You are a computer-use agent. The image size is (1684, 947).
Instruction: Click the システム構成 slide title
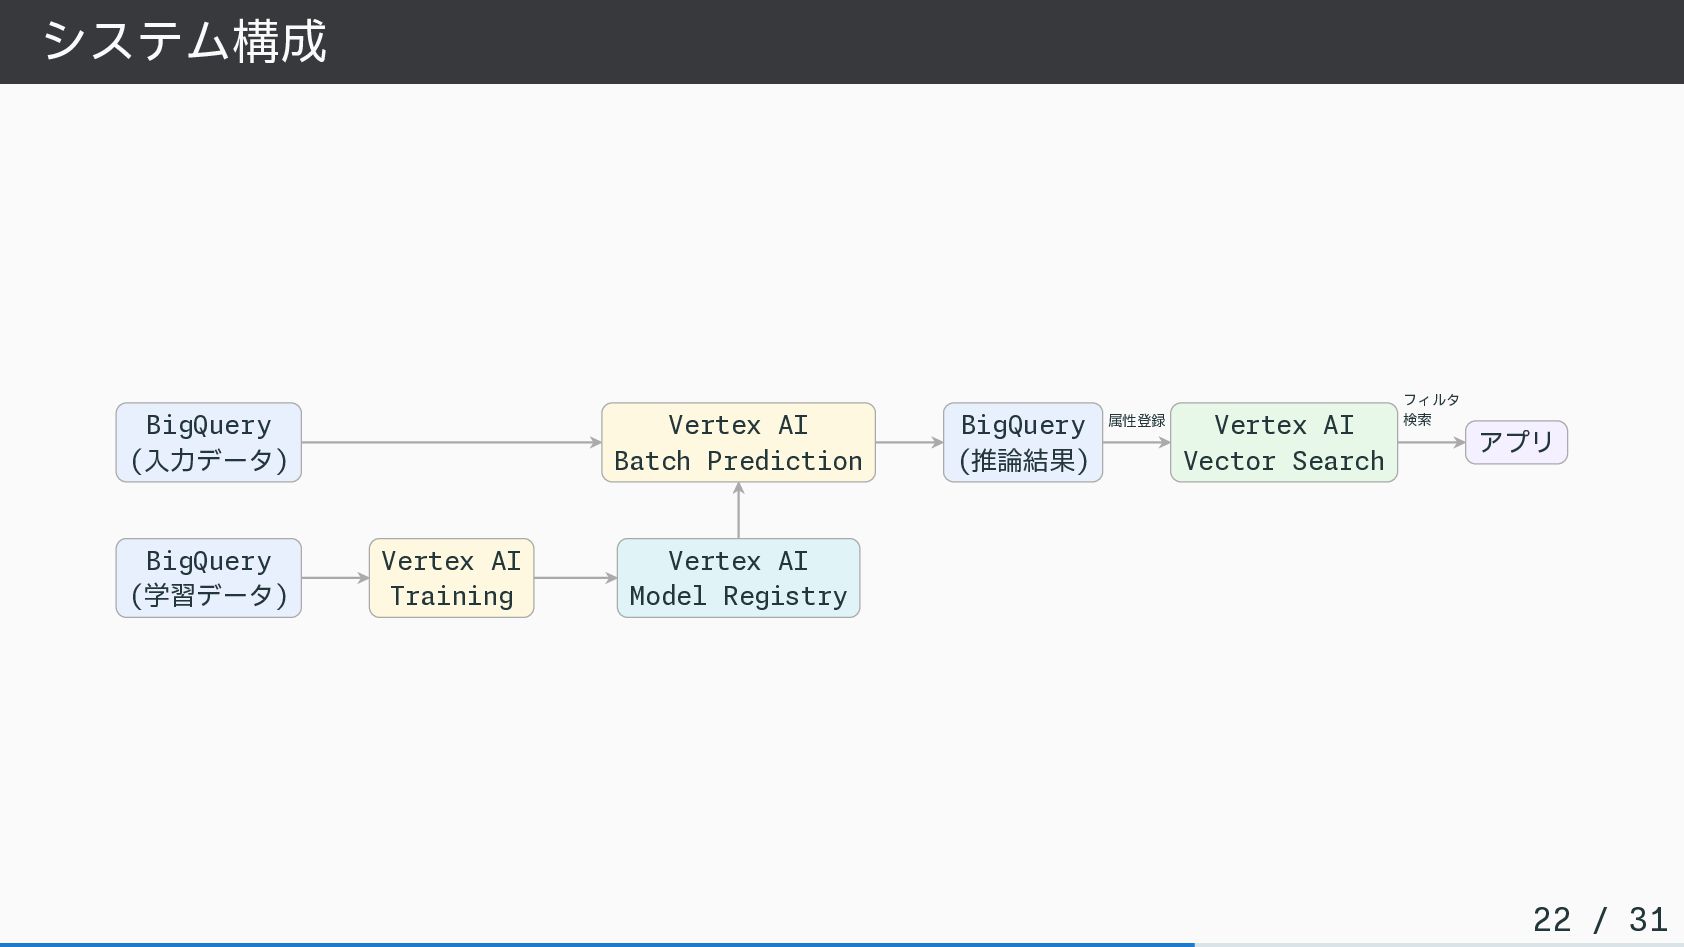coord(185,42)
